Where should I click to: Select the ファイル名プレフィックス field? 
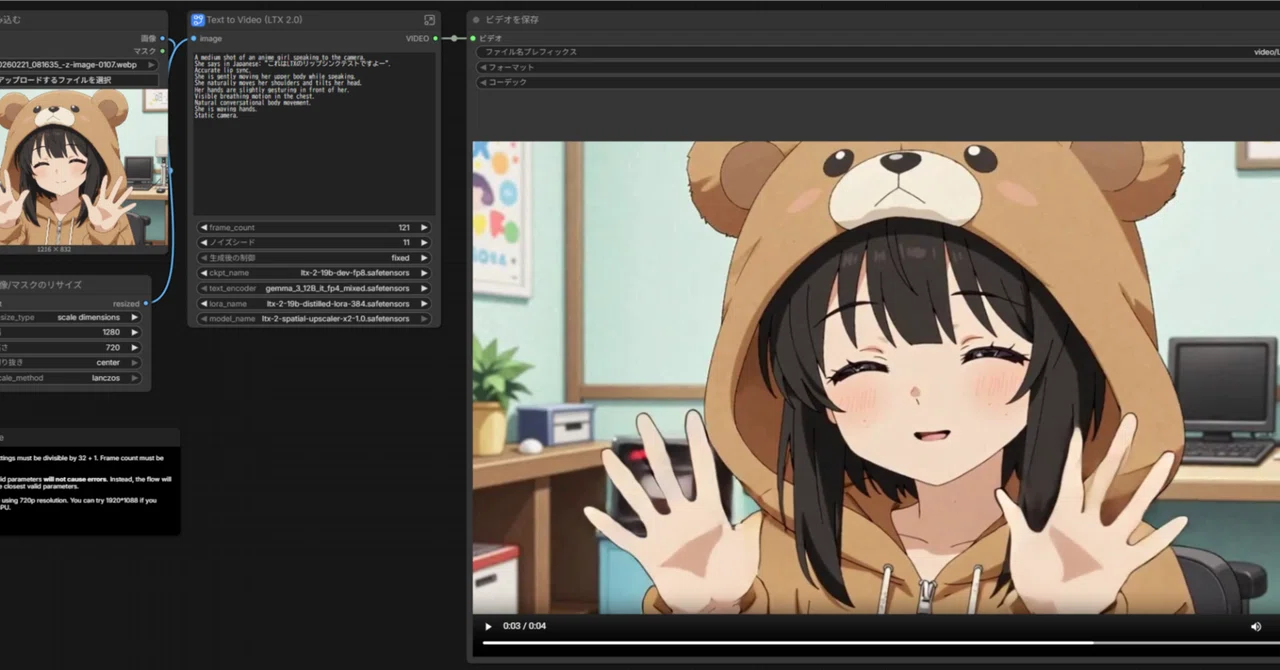coord(877,52)
